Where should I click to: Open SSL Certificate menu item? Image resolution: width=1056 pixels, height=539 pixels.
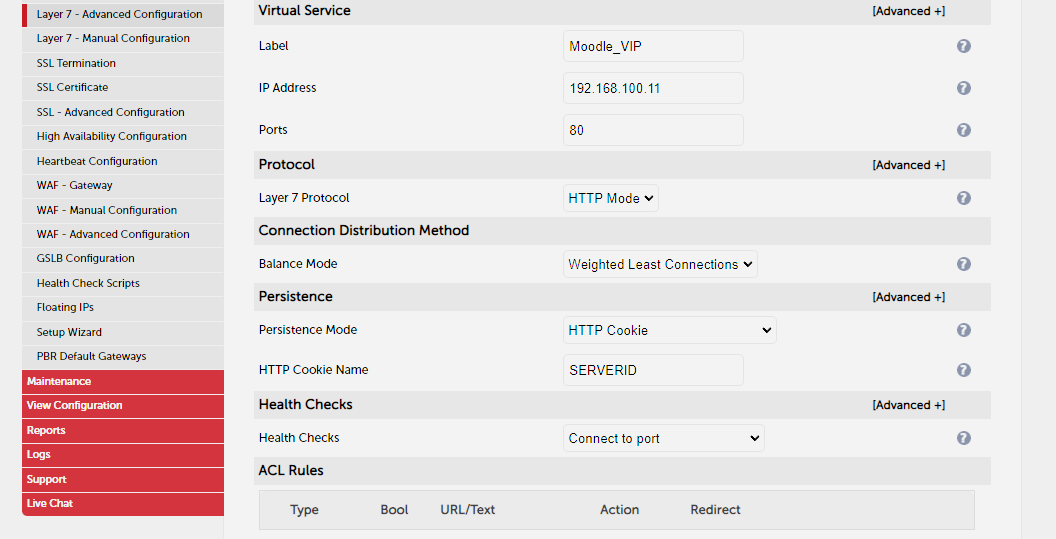click(123, 88)
